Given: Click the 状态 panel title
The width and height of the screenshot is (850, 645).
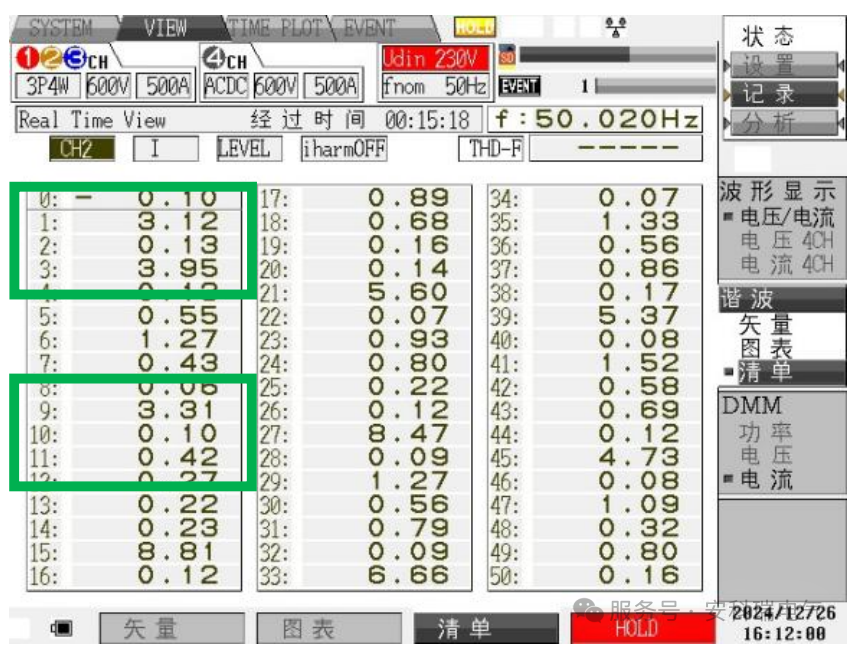Looking at the screenshot, I should click(768, 36).
